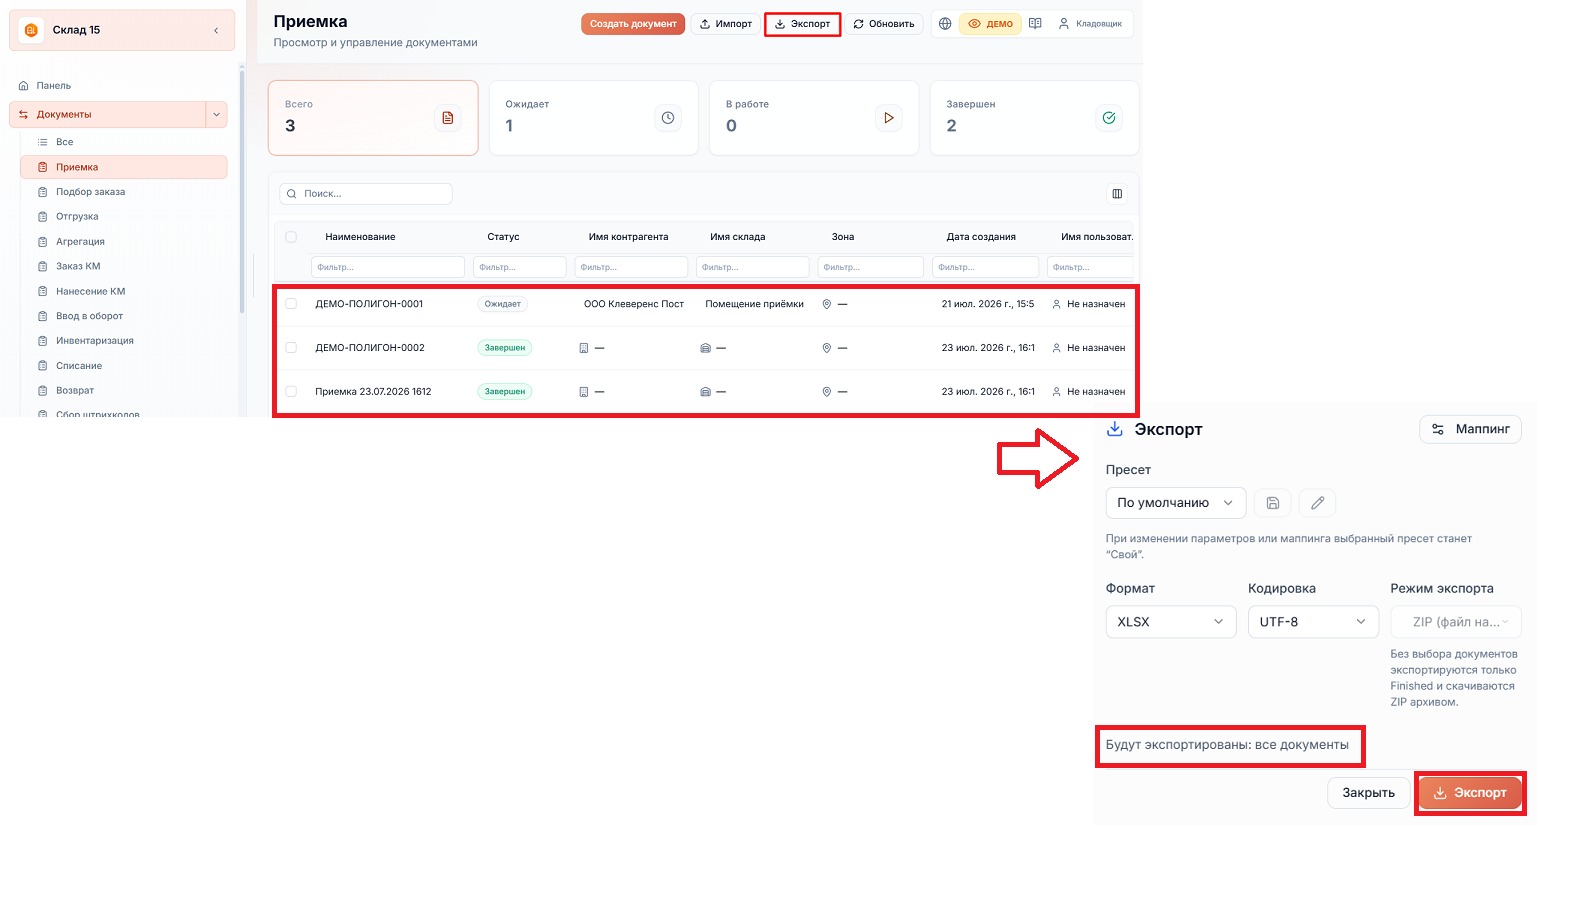The width and height of the screenshot is (1596, 903).
Task: Toggle the ДЕМО mode badge
Action: pos(990,24)
